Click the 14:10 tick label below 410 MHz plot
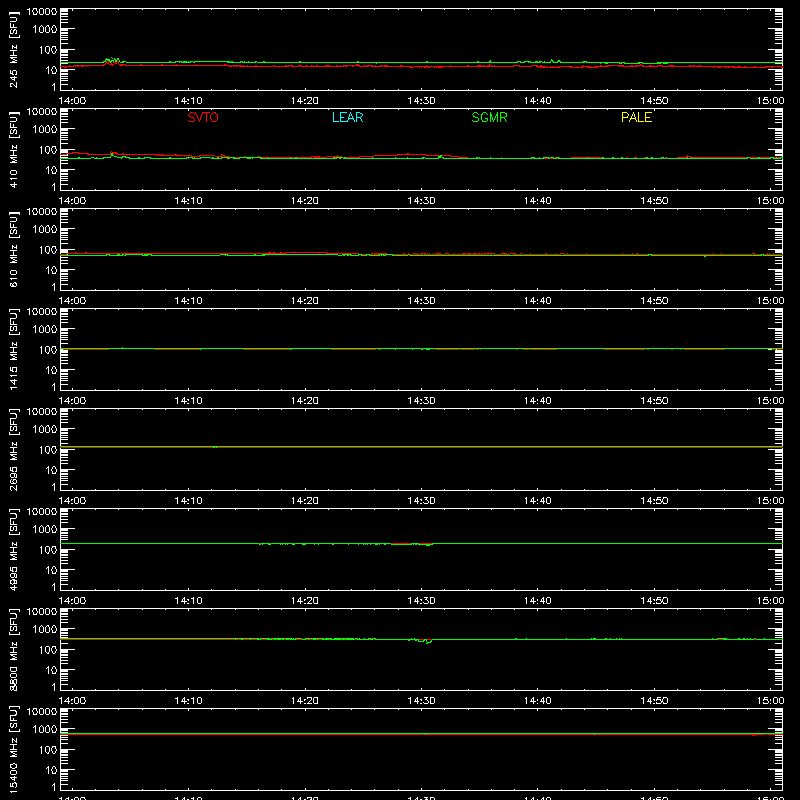This screenshot has width=800, height=800. tap(188, 201)
